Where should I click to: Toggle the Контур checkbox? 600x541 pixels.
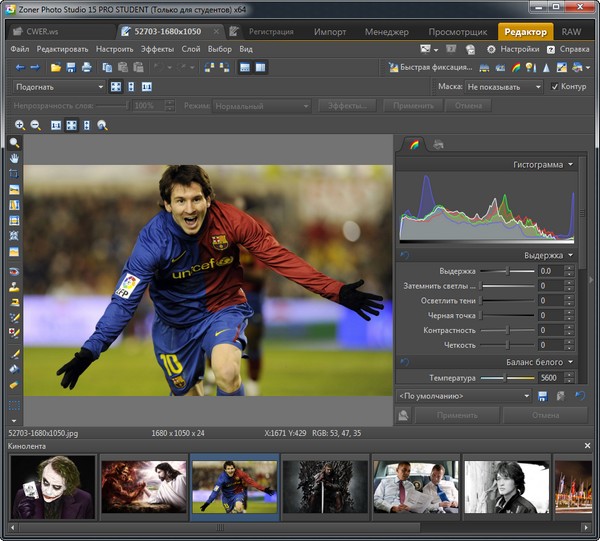pos(554,87)
